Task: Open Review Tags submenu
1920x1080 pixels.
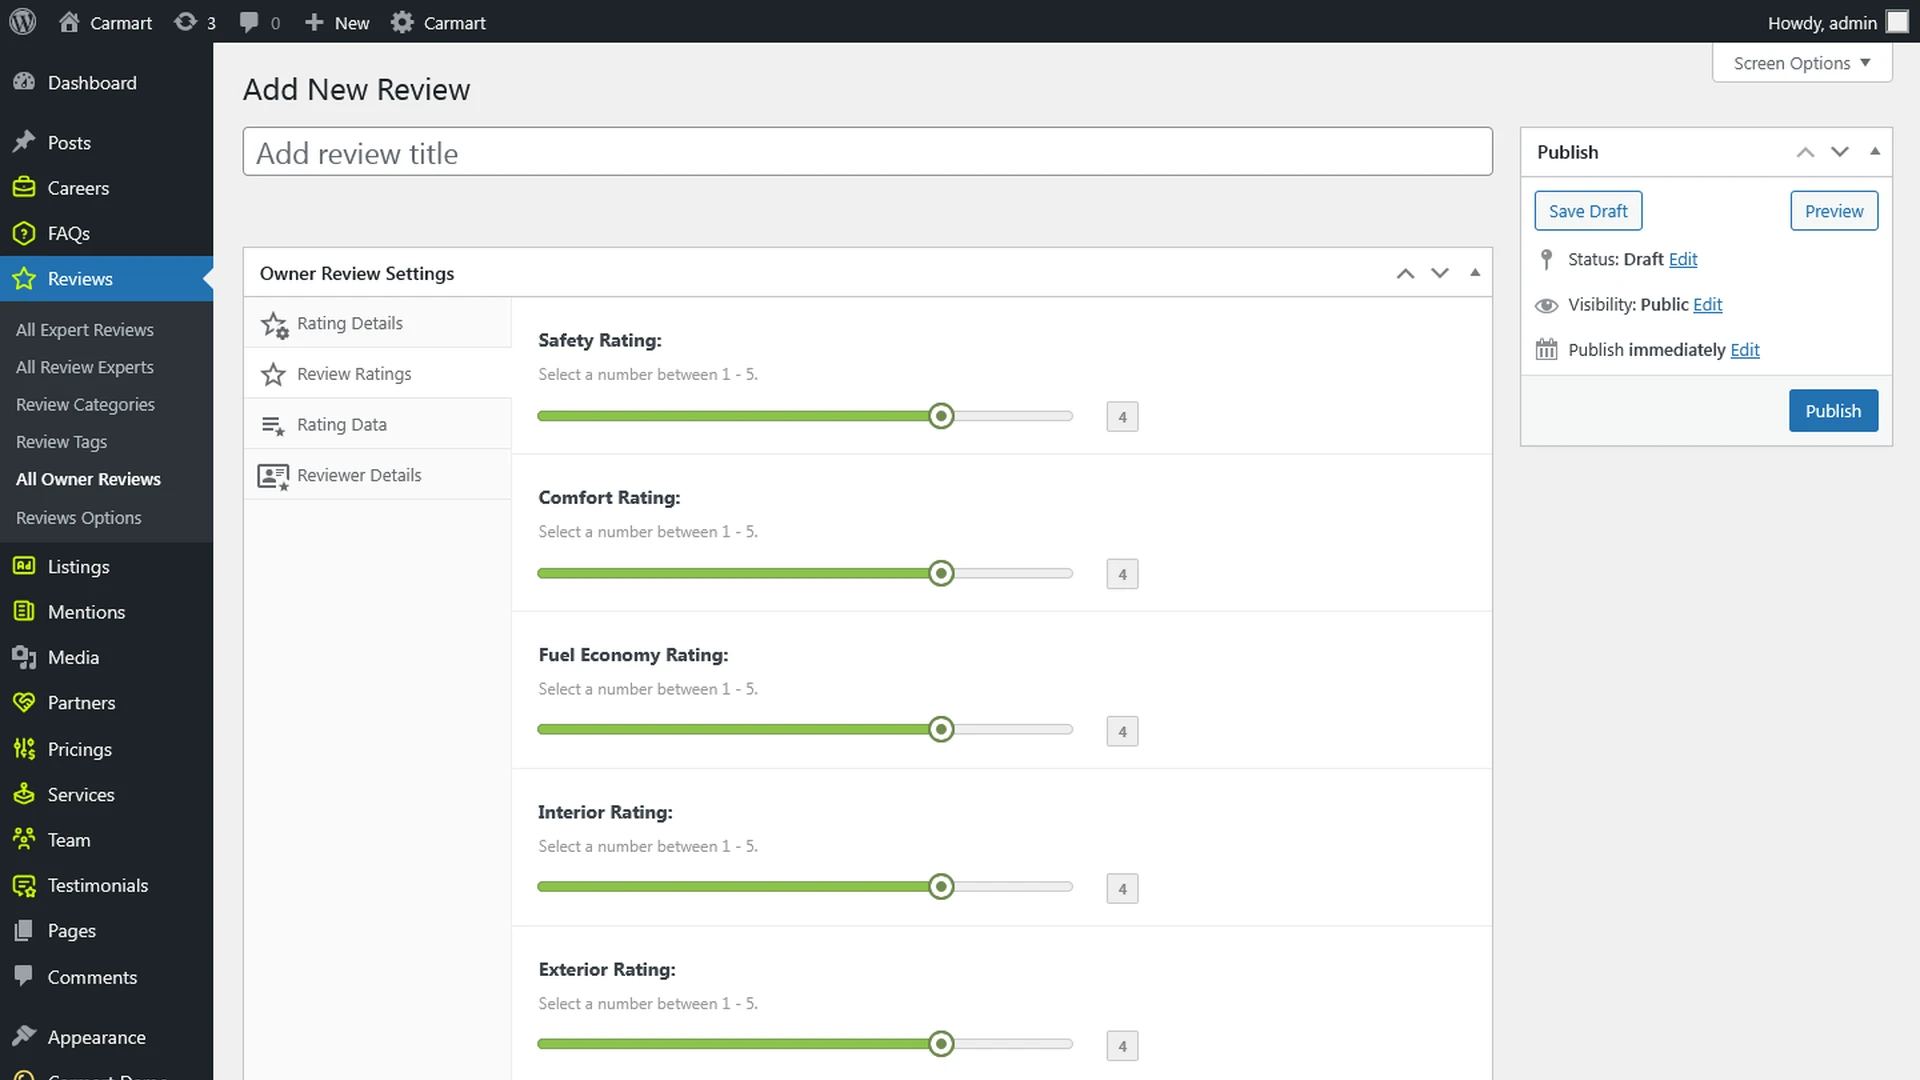Action: pos(61,442)
